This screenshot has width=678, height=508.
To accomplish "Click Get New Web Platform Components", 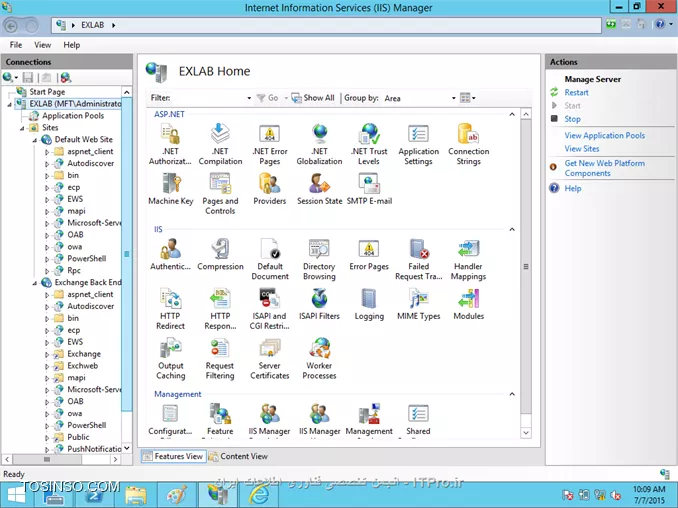I will click(604, 168).
